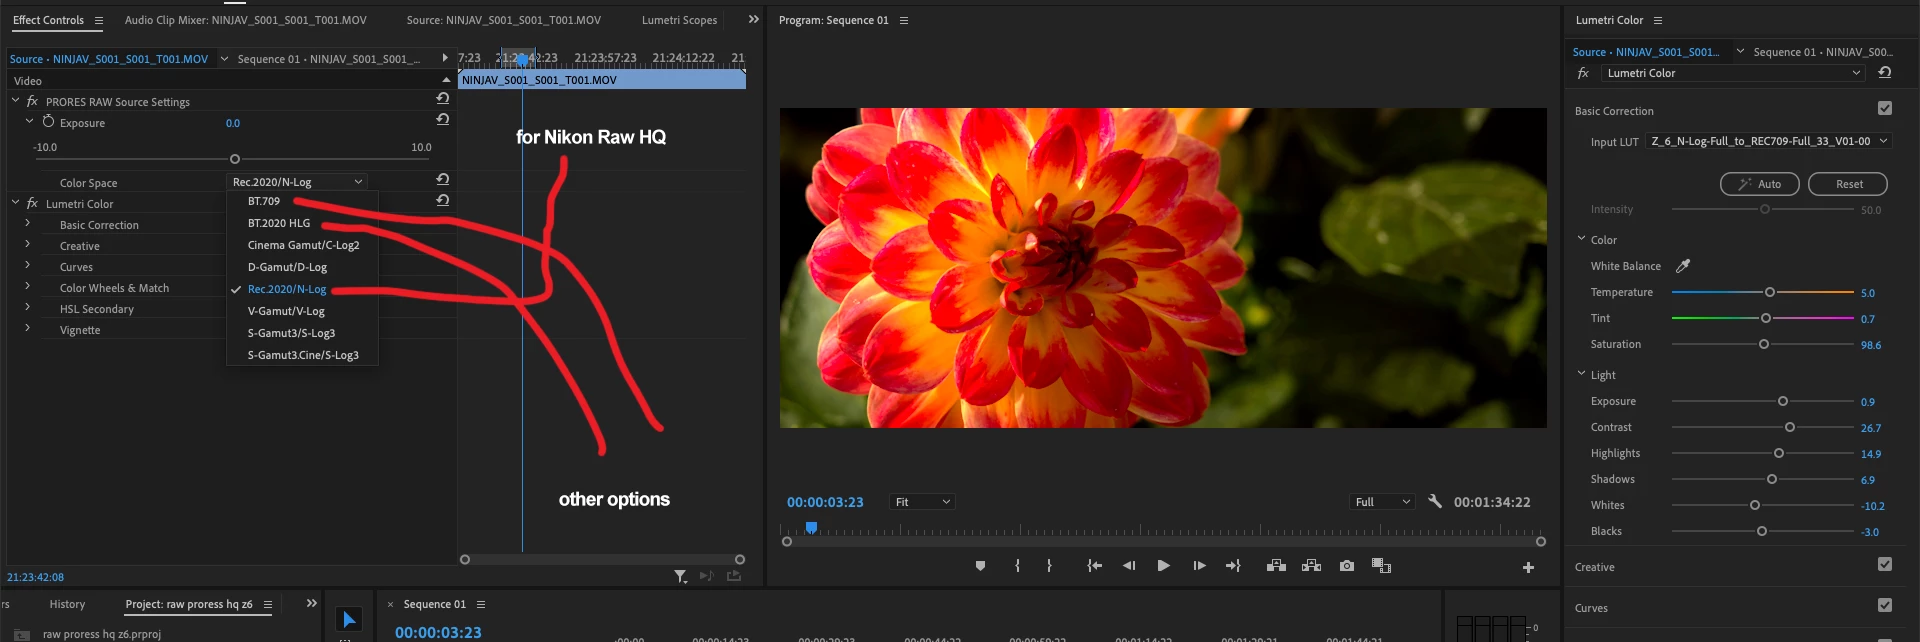1920x642 pixels.
Task: Click the Reset button in Basic Correction
Action: [x=1848, y=184]
